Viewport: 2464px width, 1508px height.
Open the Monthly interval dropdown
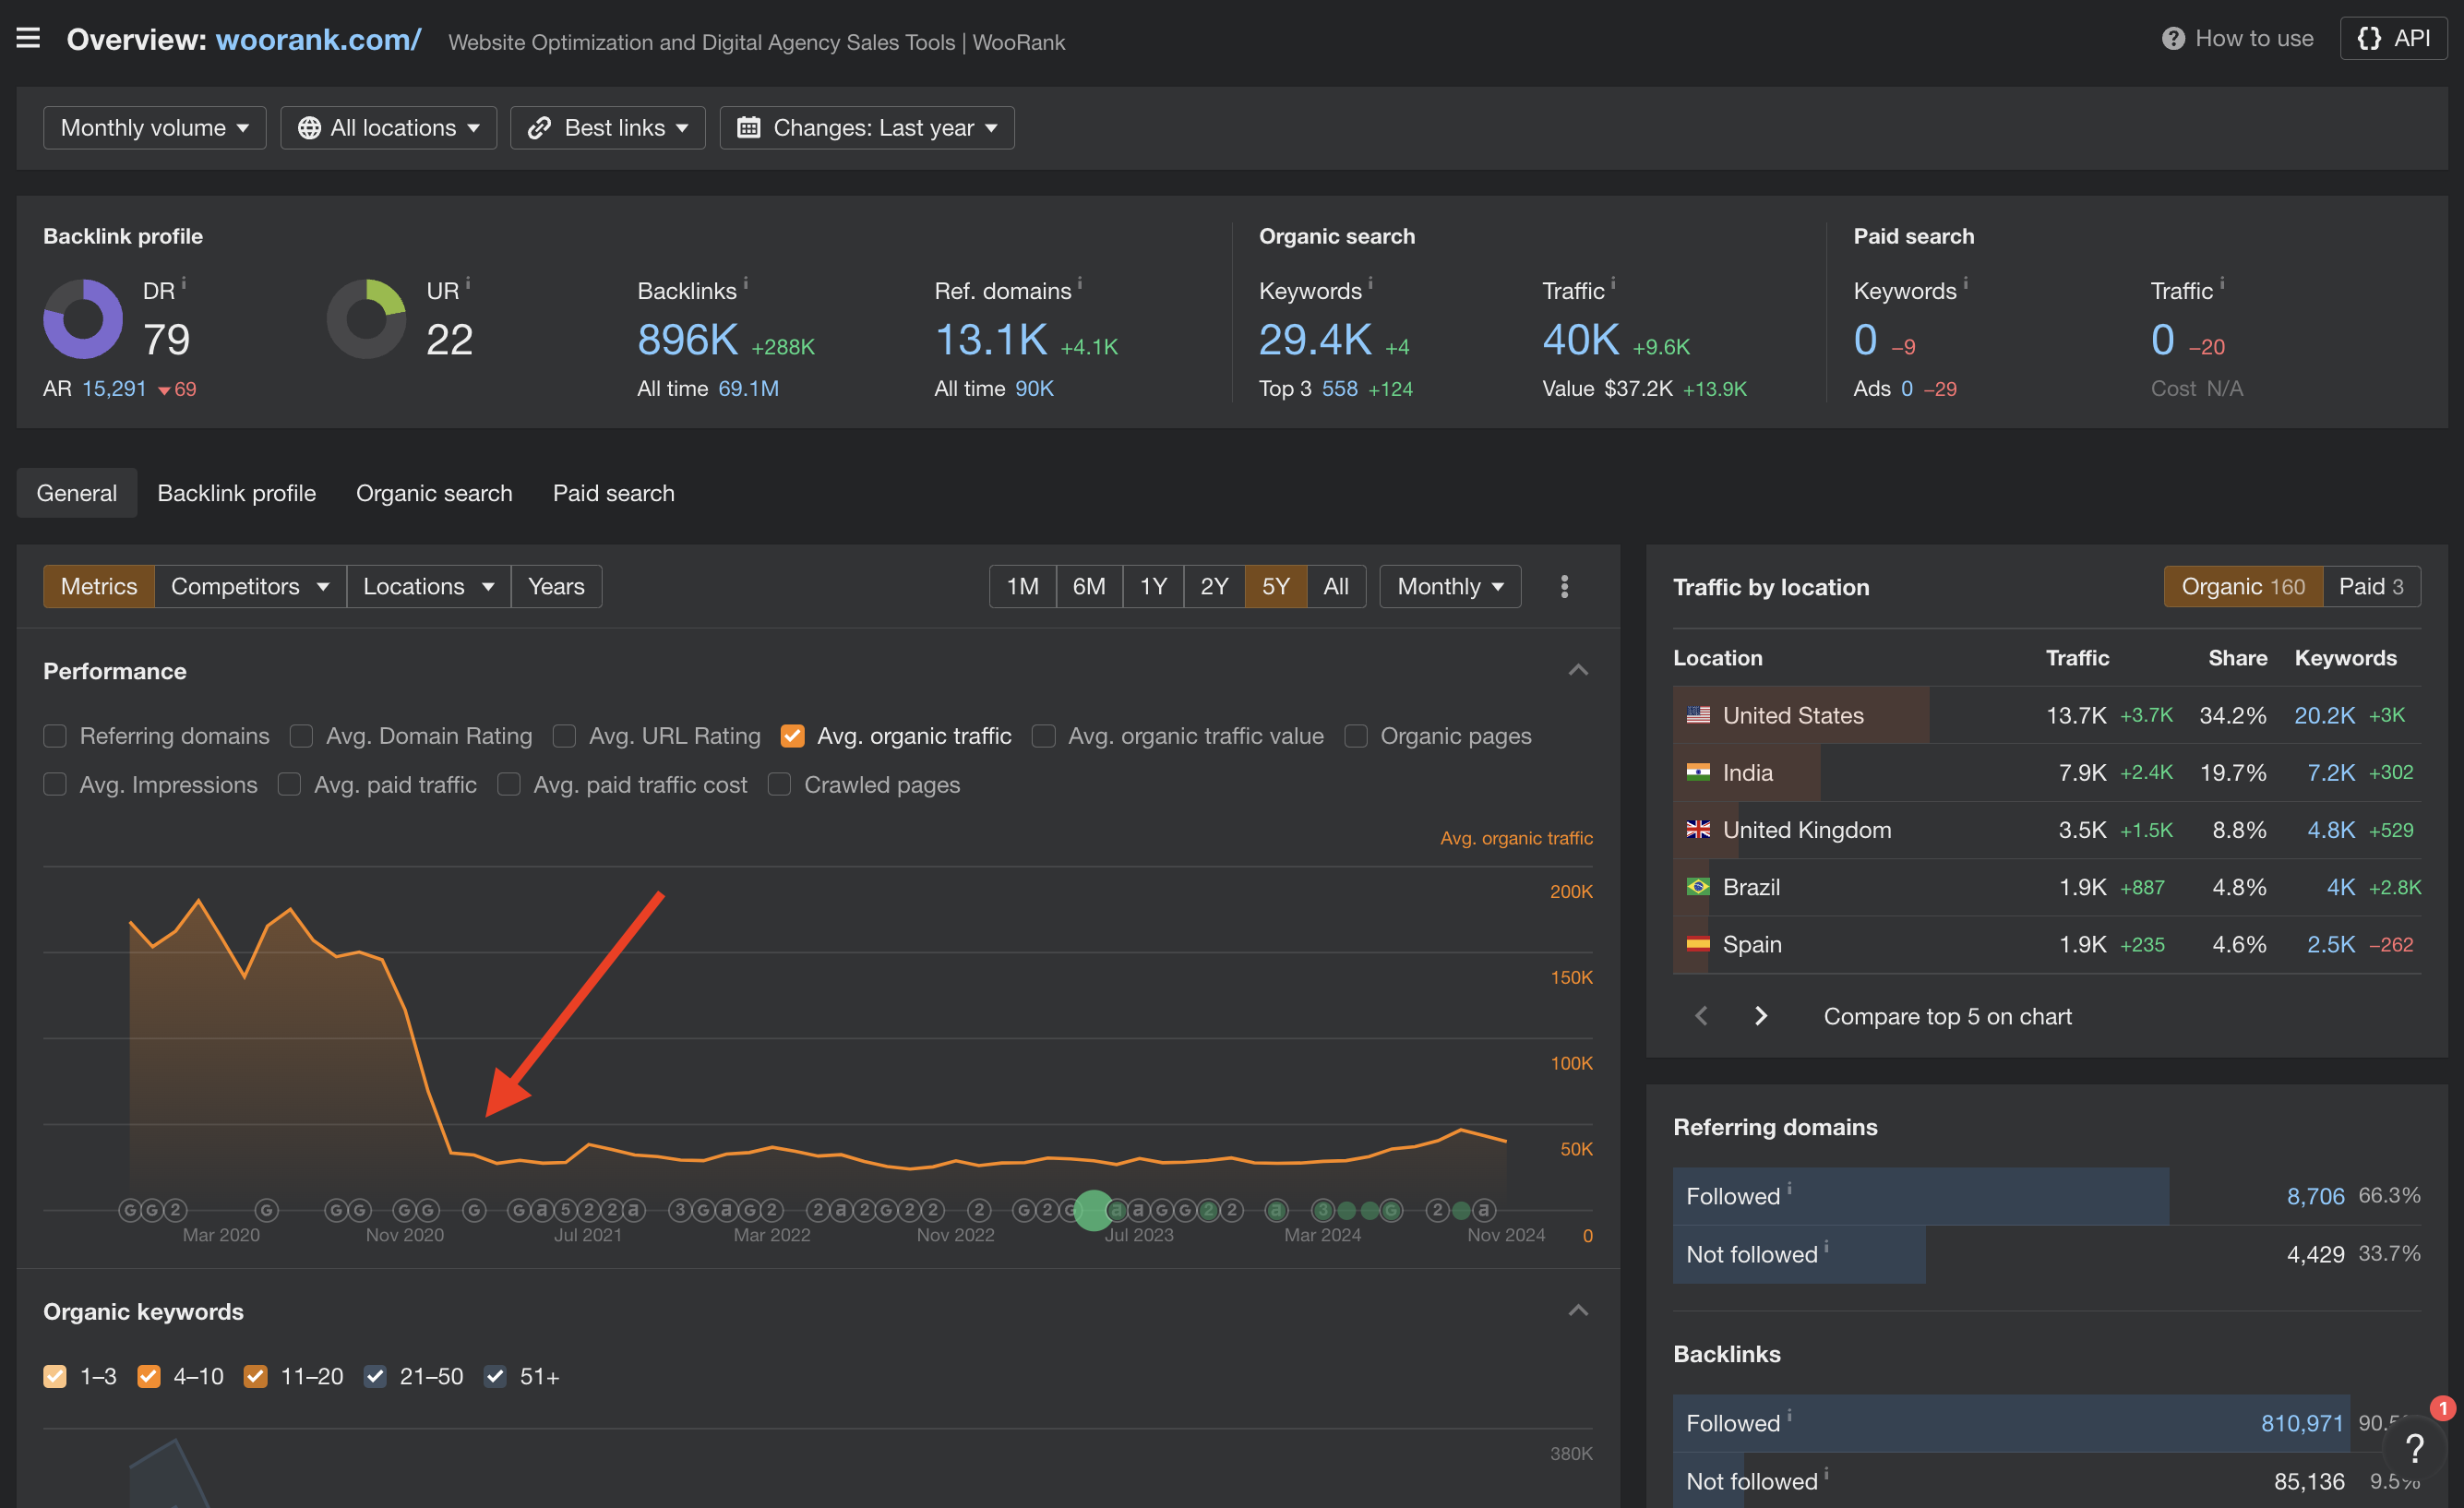tap(1450, 586)
